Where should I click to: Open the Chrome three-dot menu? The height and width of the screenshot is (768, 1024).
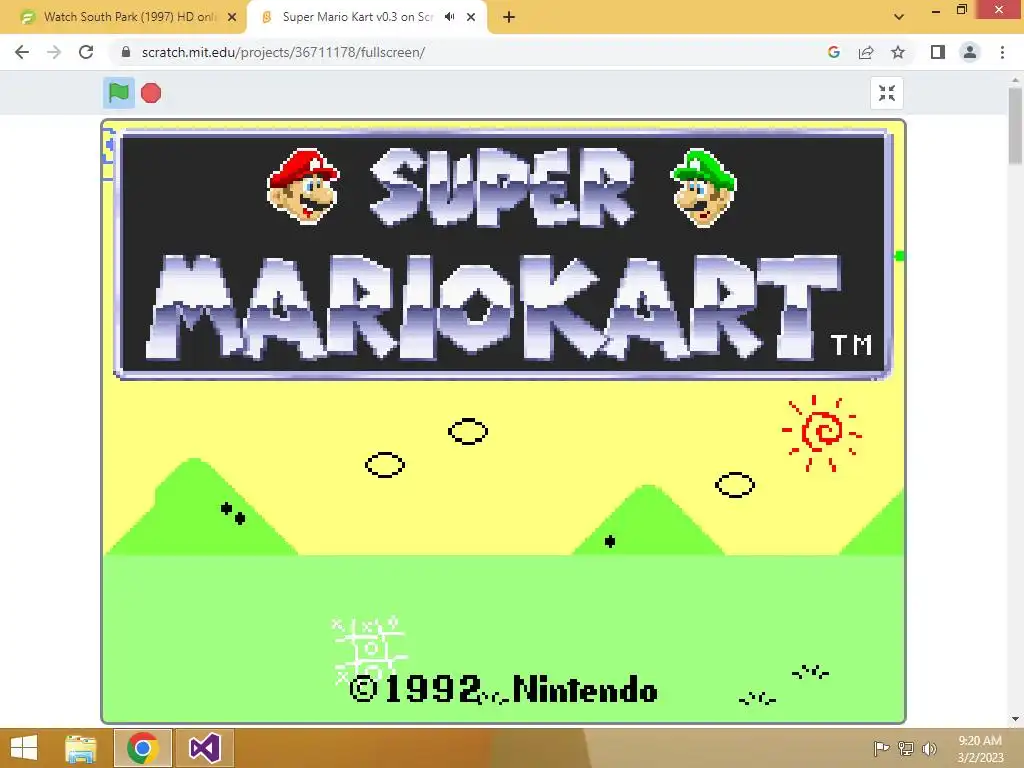1002,52
